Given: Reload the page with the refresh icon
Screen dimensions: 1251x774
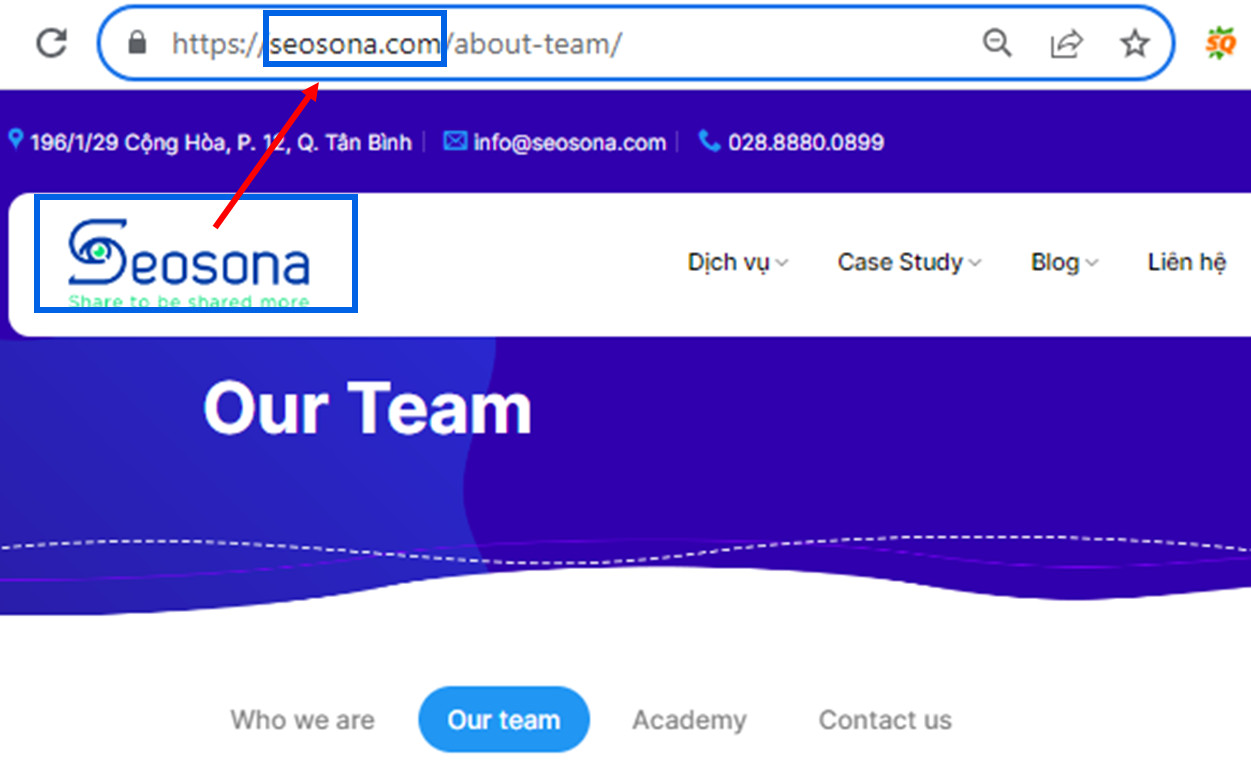Looking at the screenshot, I should (51, 42).
